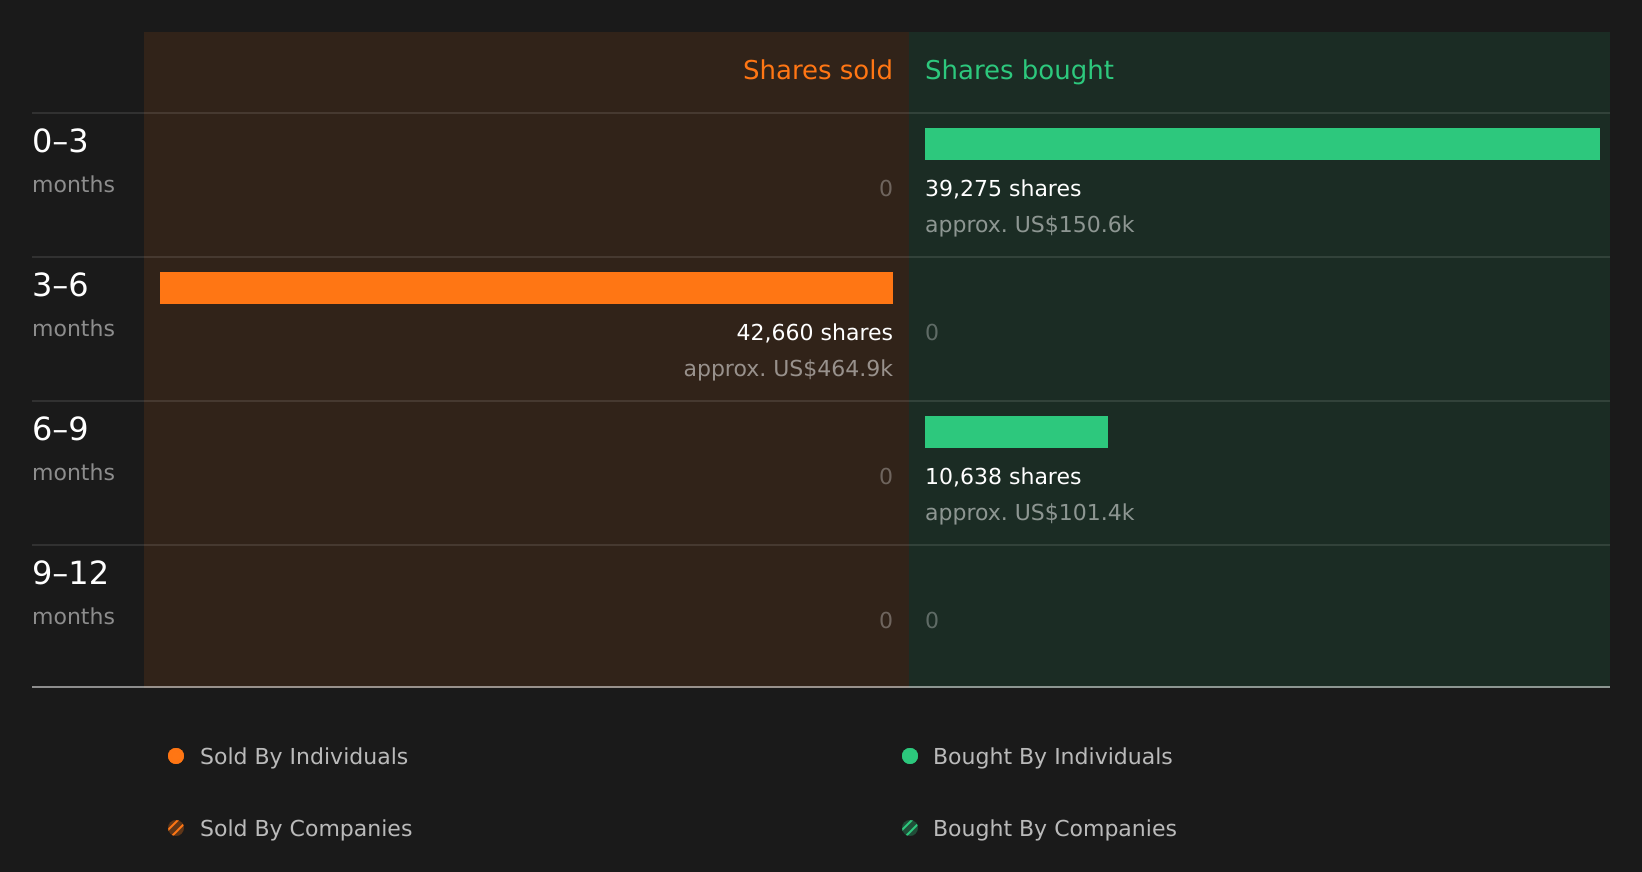Image resolution: width=1642 pixels, height=872 pixels.
Task: Select the Sold By Individuals legend label
Action: click(x=304, y=757)
